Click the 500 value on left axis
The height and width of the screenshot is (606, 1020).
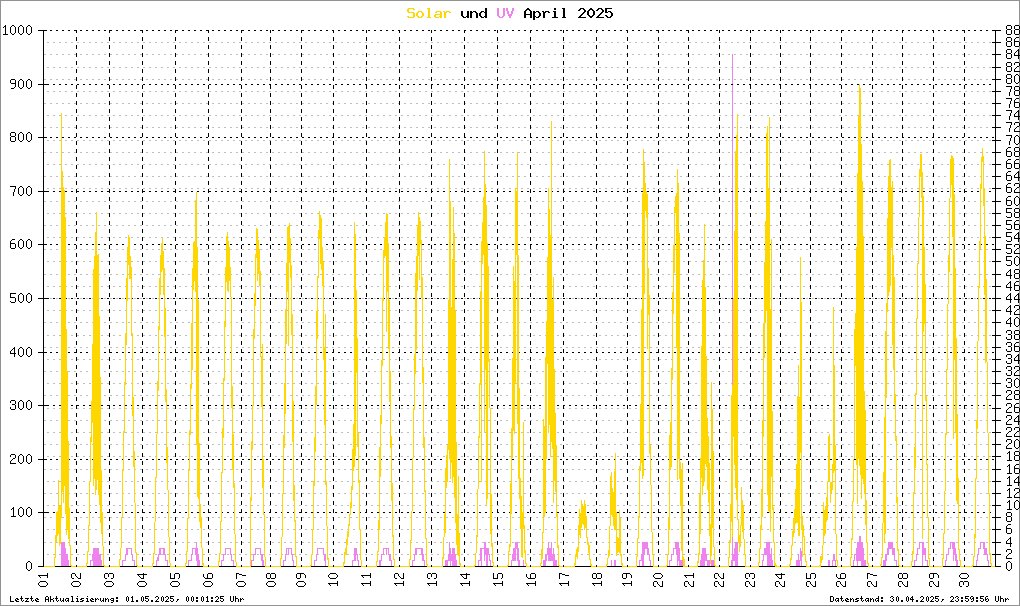tap(22, 298)
